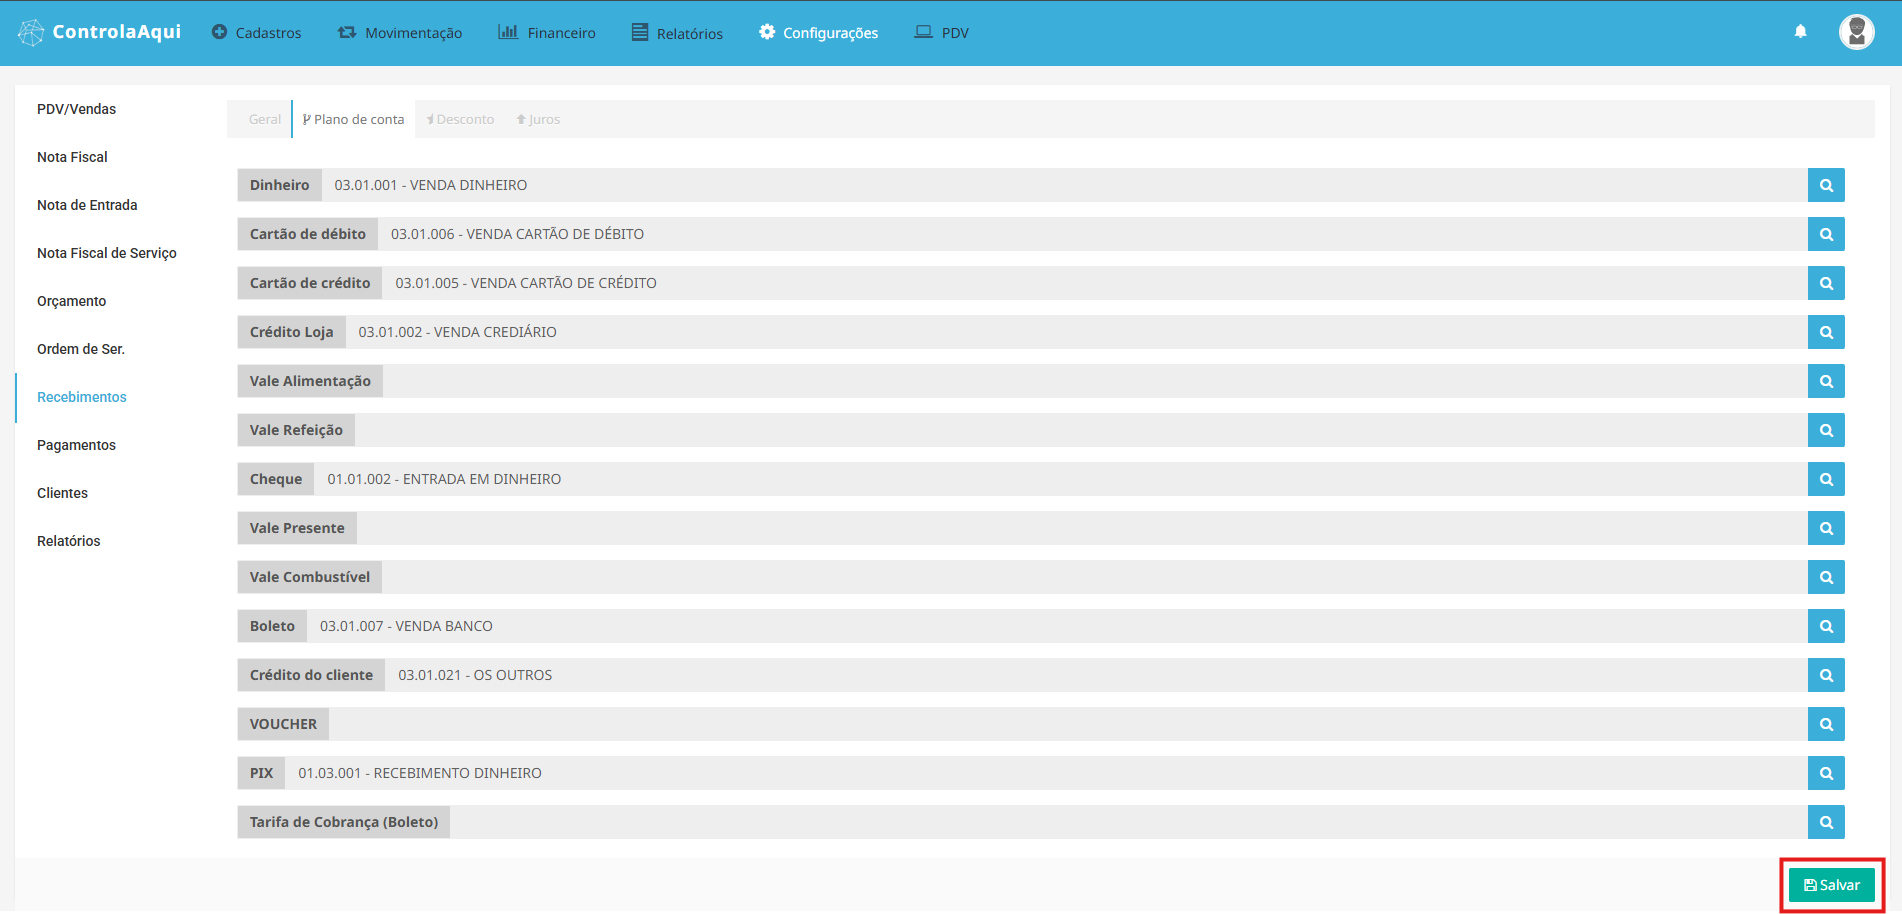
Task: Search plano de conta for Cheque
Action: point(1825,479)
